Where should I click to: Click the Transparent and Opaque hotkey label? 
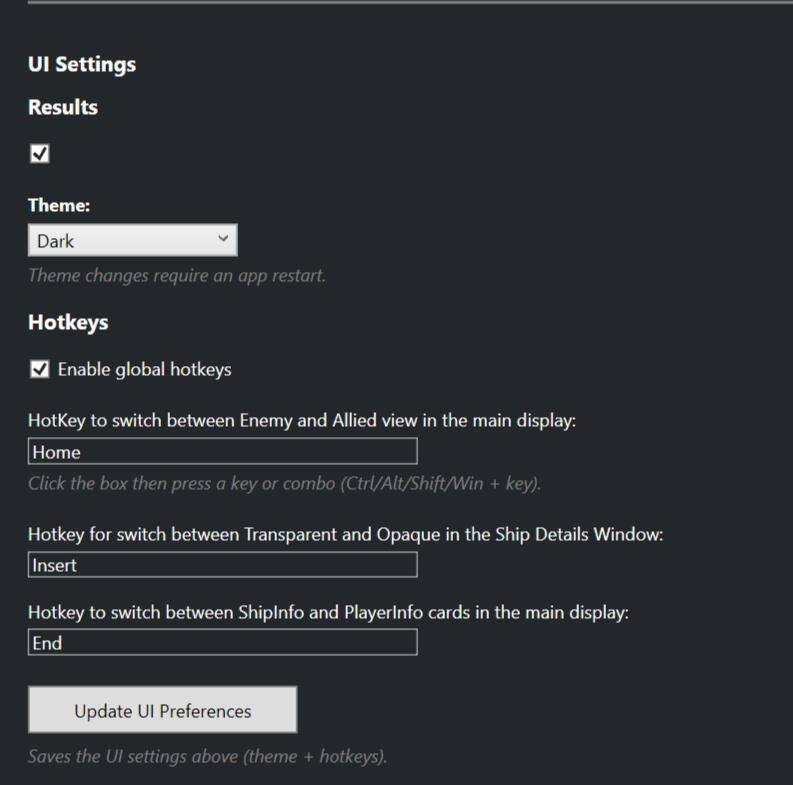[x=345, y=534]
